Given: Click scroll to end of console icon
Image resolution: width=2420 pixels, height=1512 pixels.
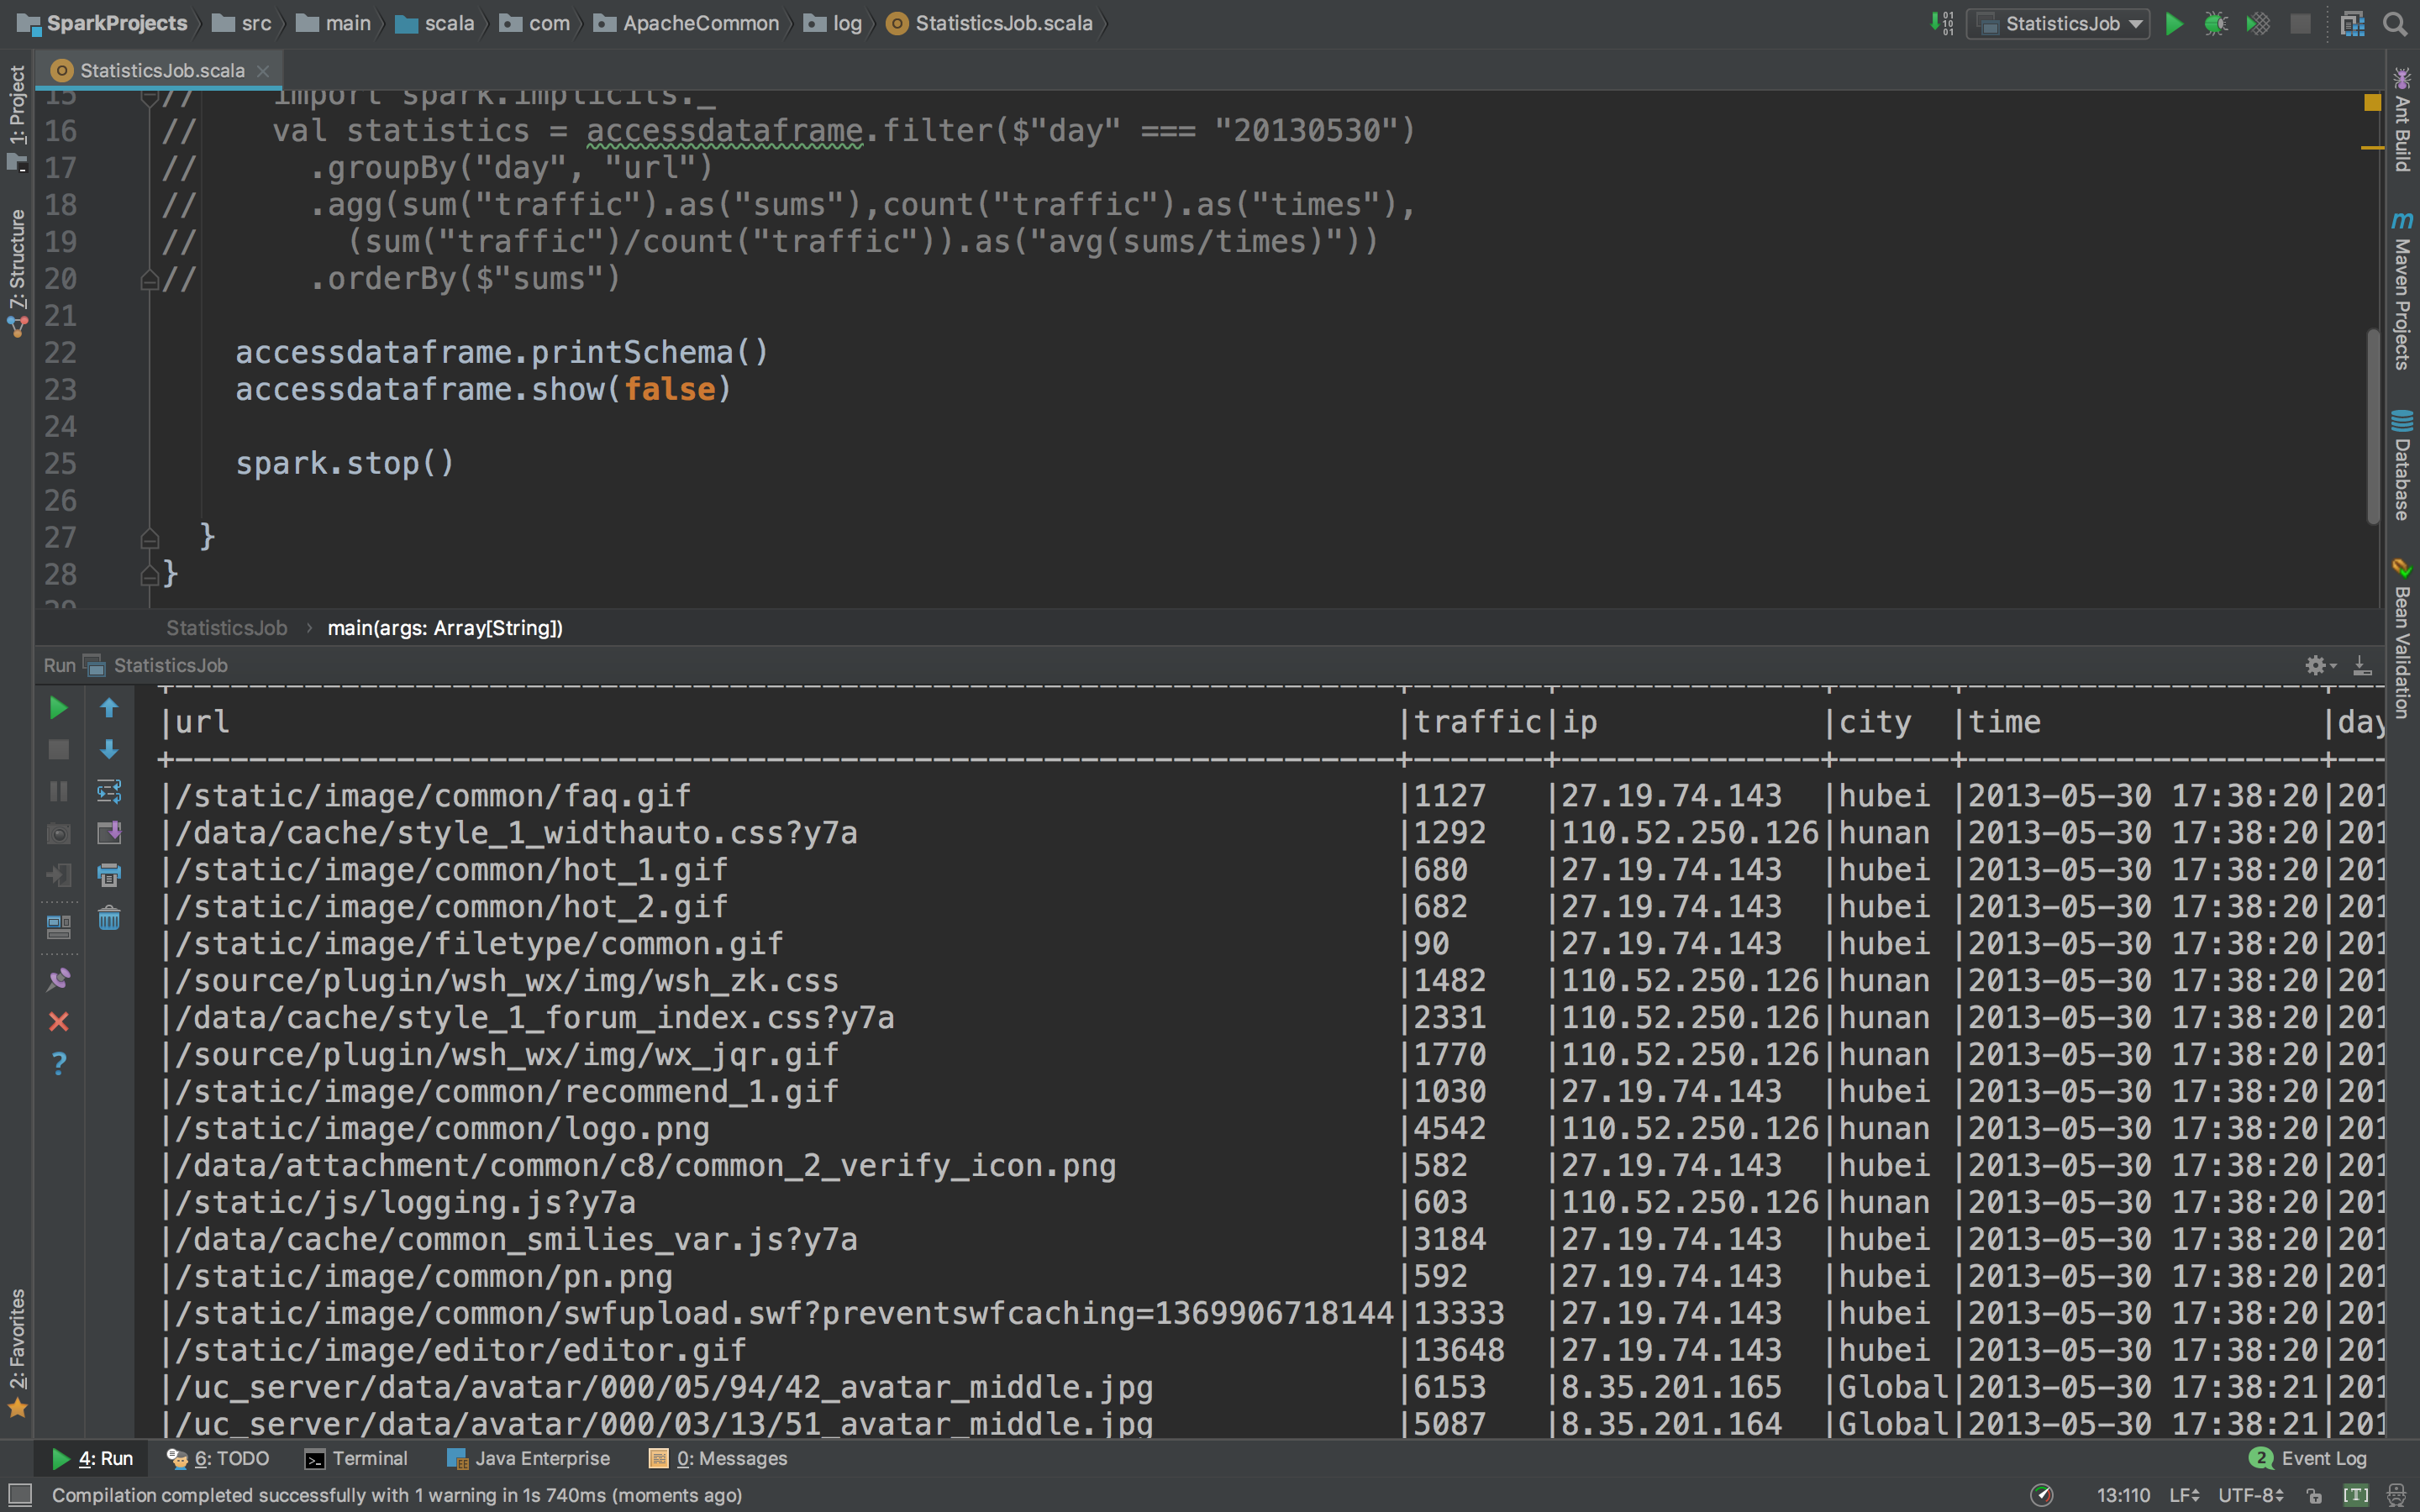Looking at the screenshot, I should (109, 833).
